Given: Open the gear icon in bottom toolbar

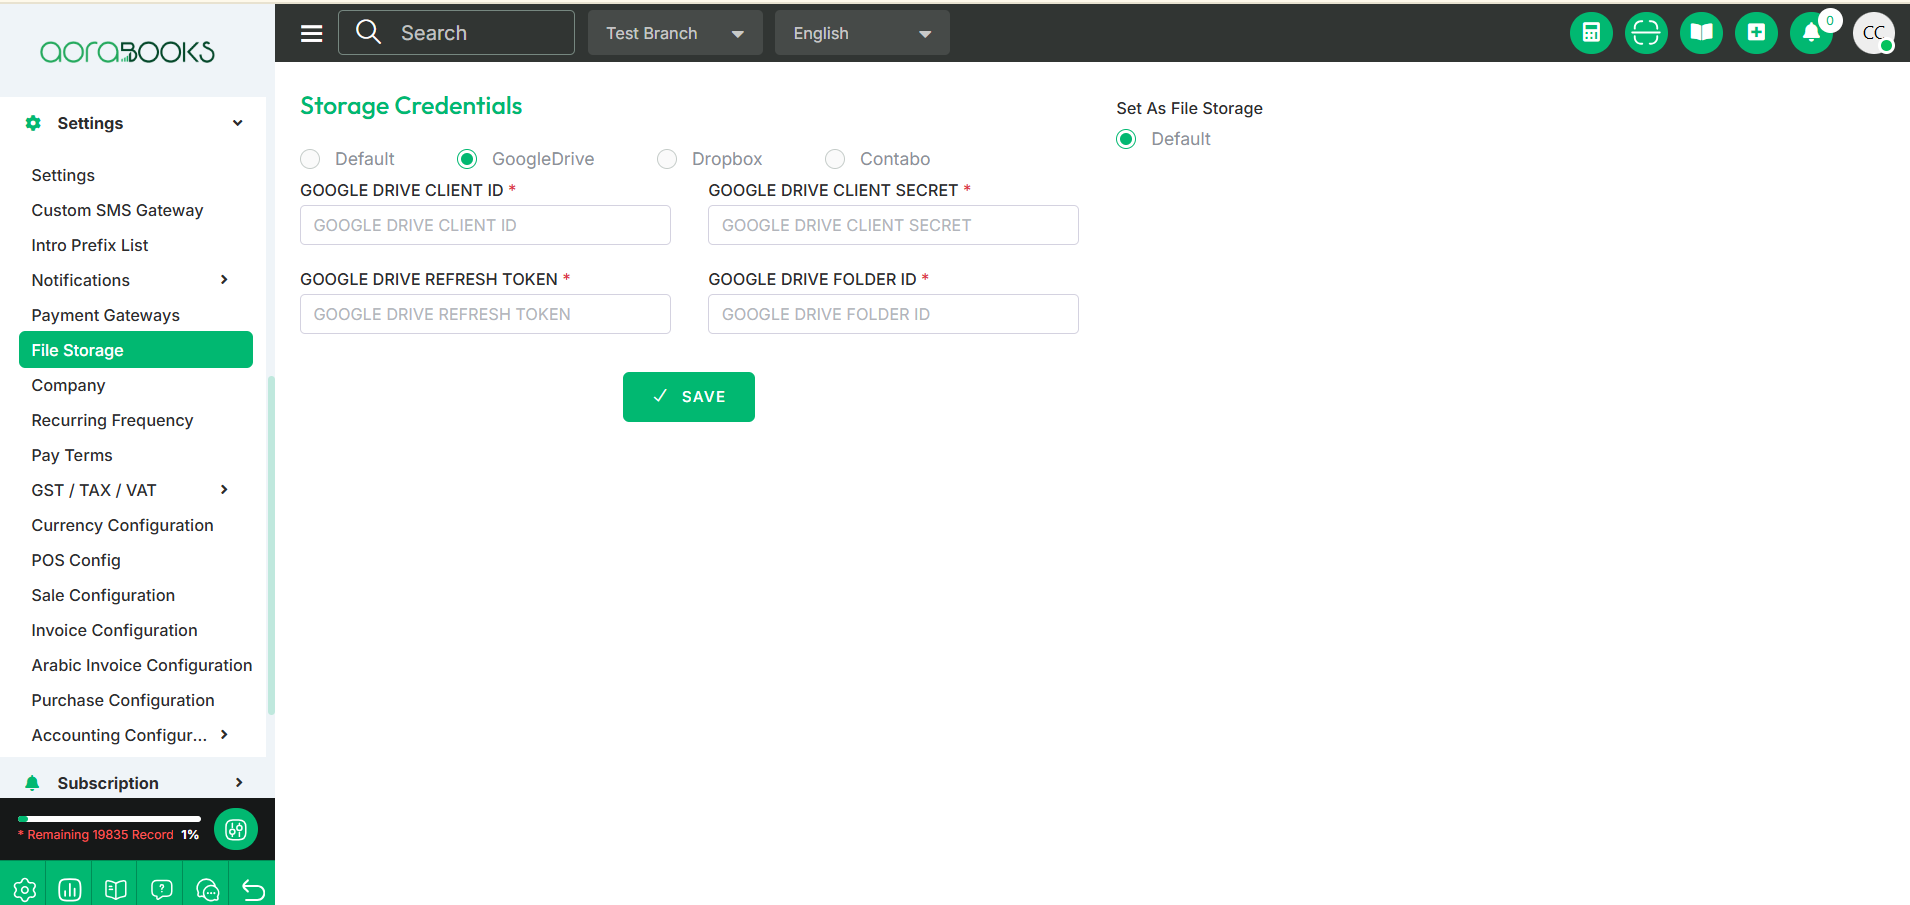Looking at the screenshot, I should tap(25, 890).
